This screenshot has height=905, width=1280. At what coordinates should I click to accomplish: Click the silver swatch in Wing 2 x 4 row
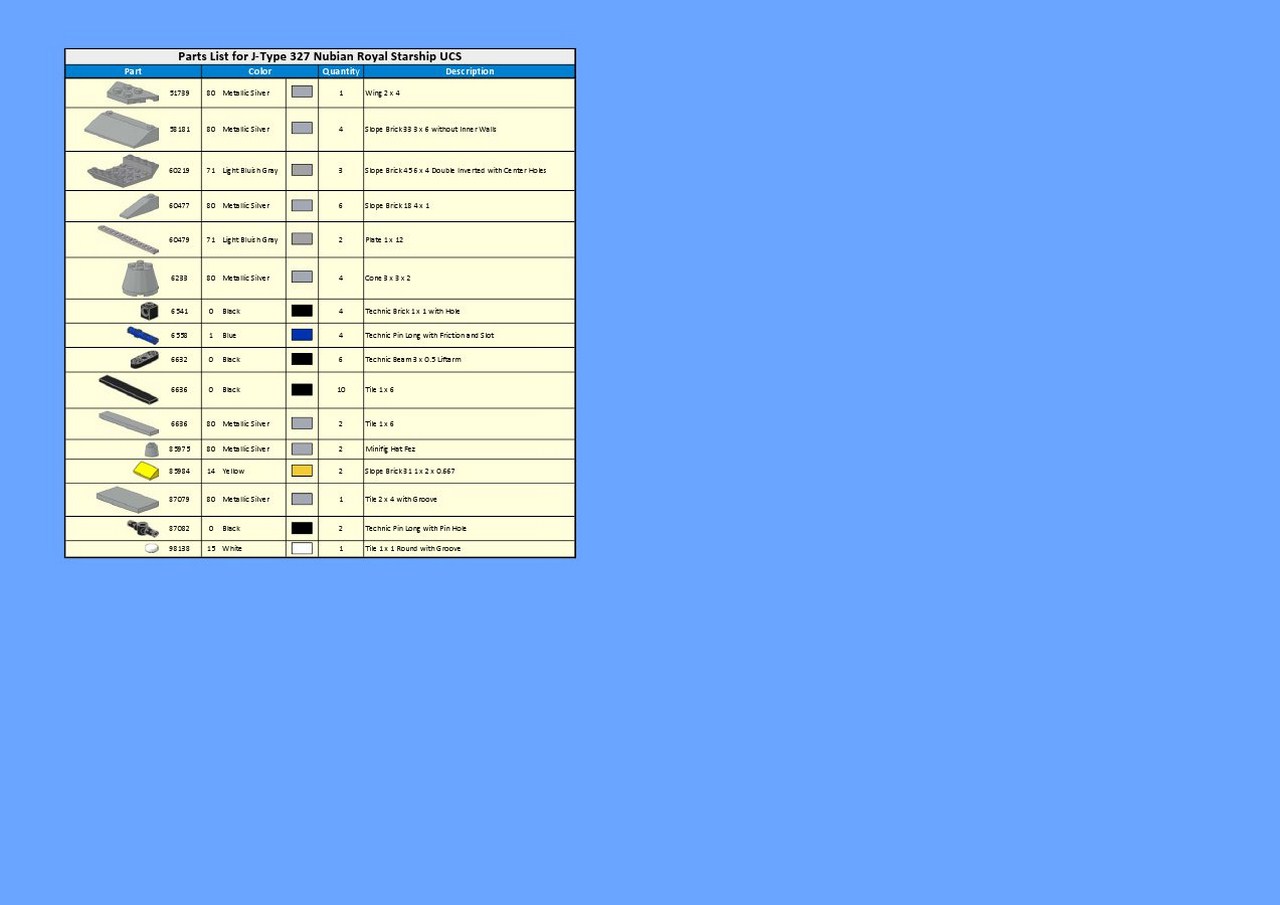[x=302, y=92]
